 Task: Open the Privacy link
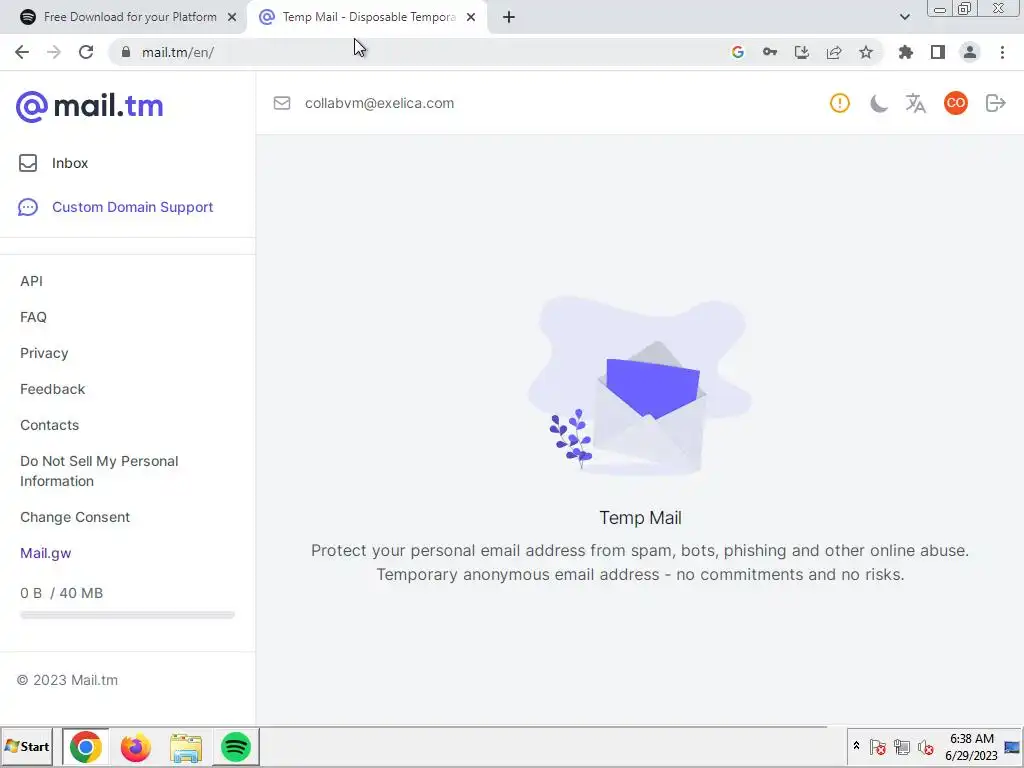point(44,353)
